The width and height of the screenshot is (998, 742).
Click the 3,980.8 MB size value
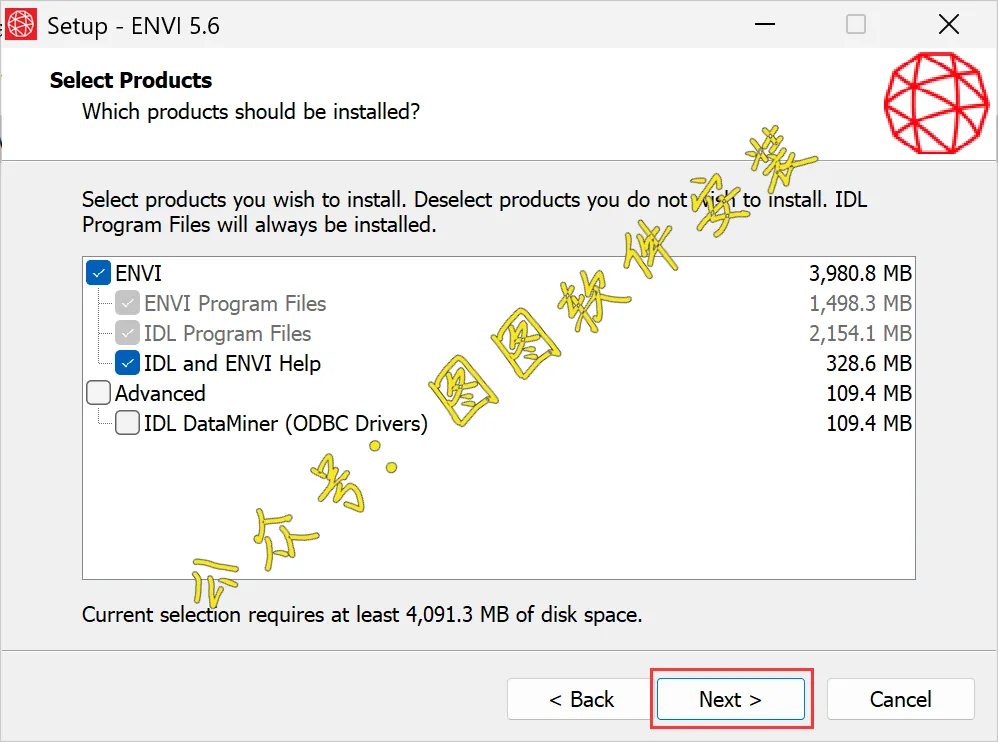860,273
